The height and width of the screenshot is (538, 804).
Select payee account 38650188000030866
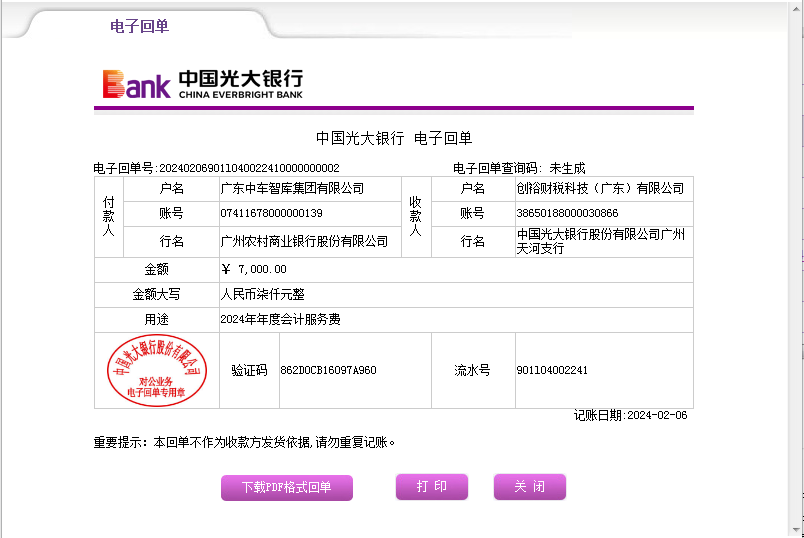567,213
